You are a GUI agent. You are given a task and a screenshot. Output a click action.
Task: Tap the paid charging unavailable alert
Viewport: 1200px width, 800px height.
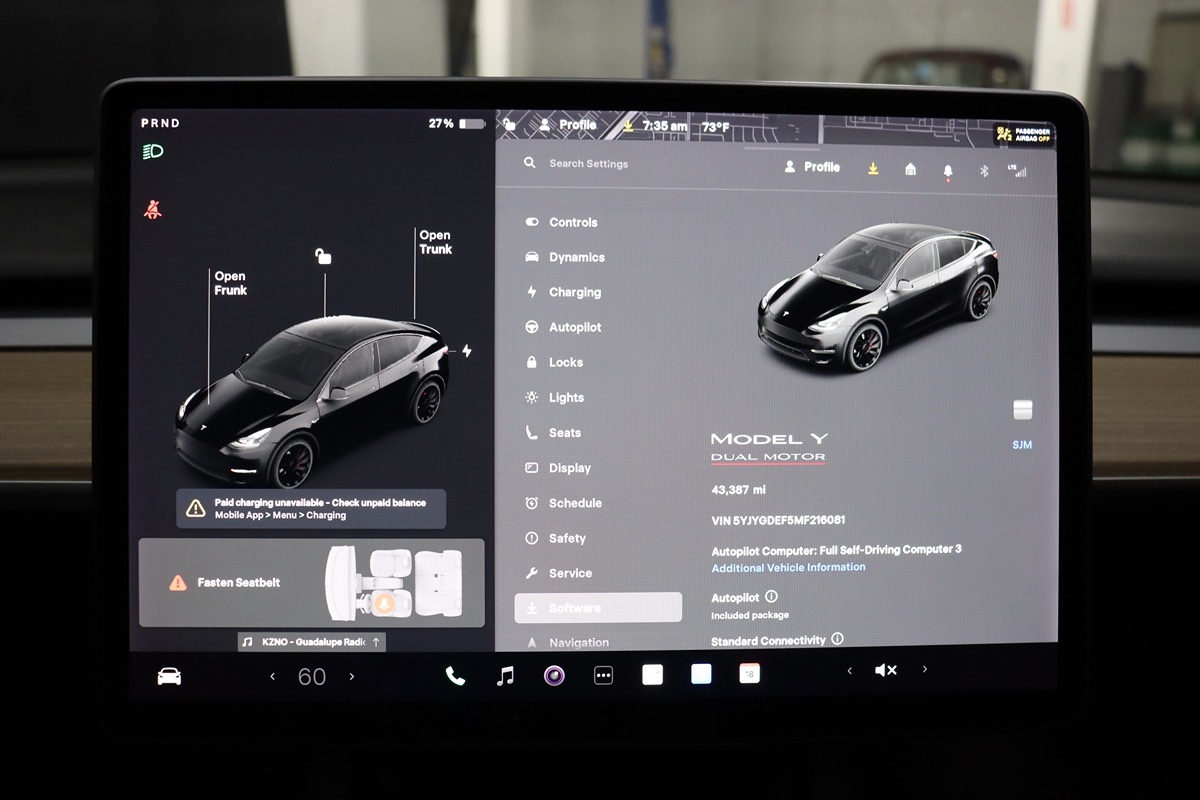pos(311,508)
